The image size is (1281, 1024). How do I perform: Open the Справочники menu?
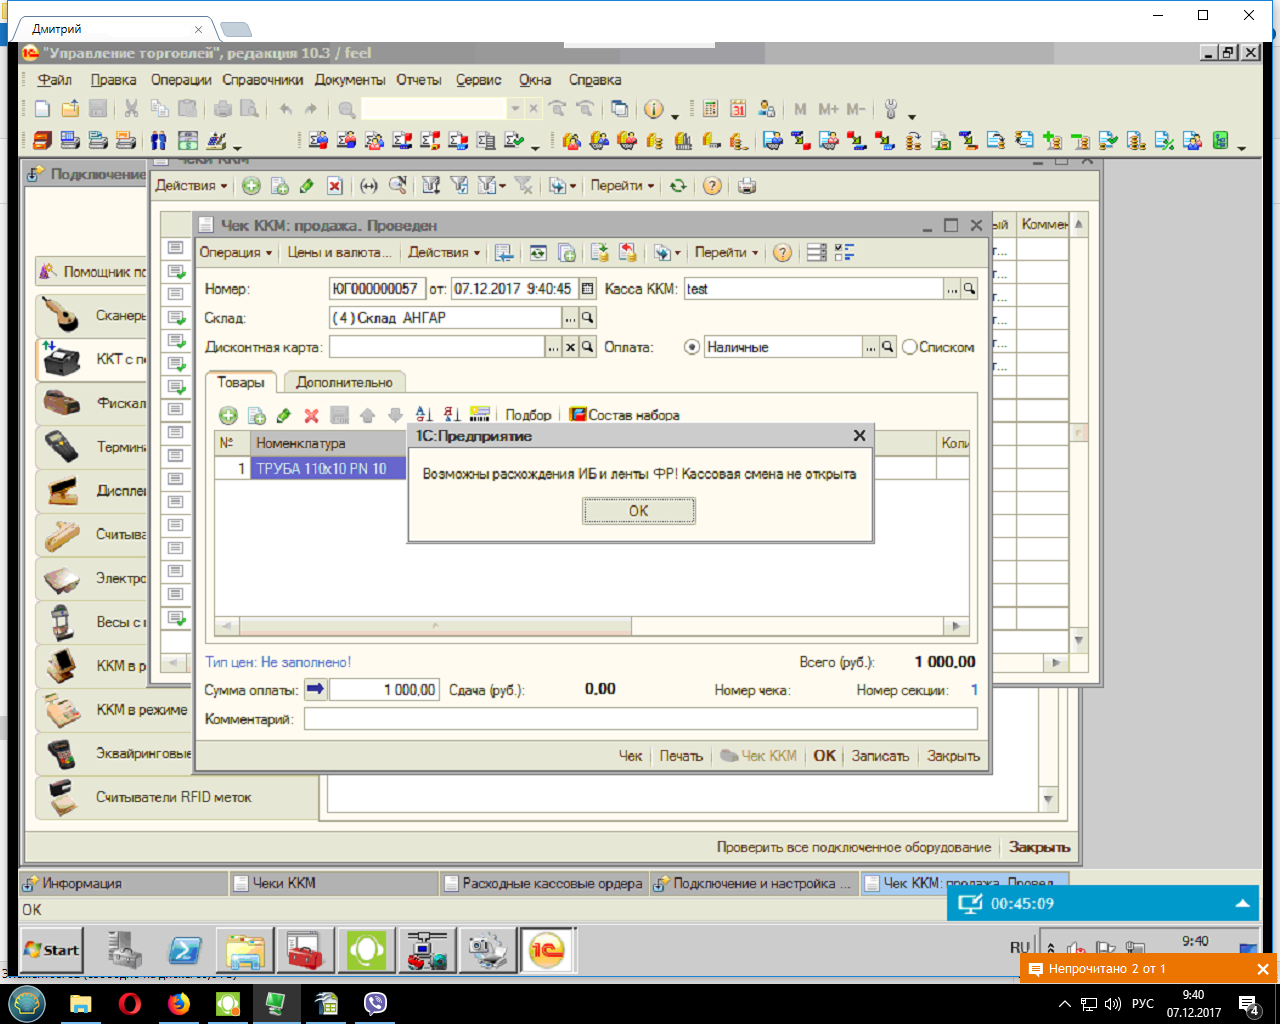point(262,80)
